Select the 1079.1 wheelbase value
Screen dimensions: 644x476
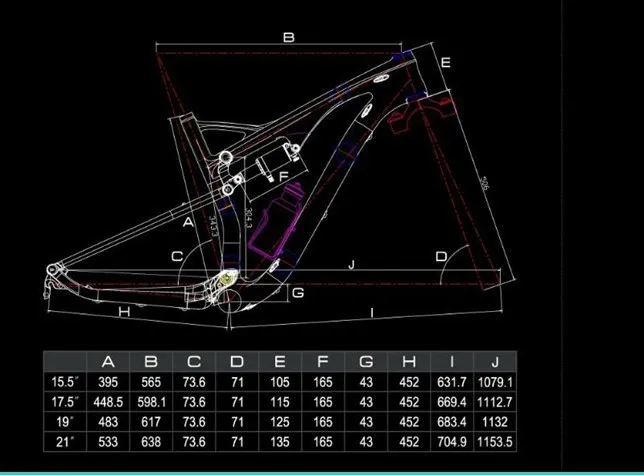[x=495, y=382]
